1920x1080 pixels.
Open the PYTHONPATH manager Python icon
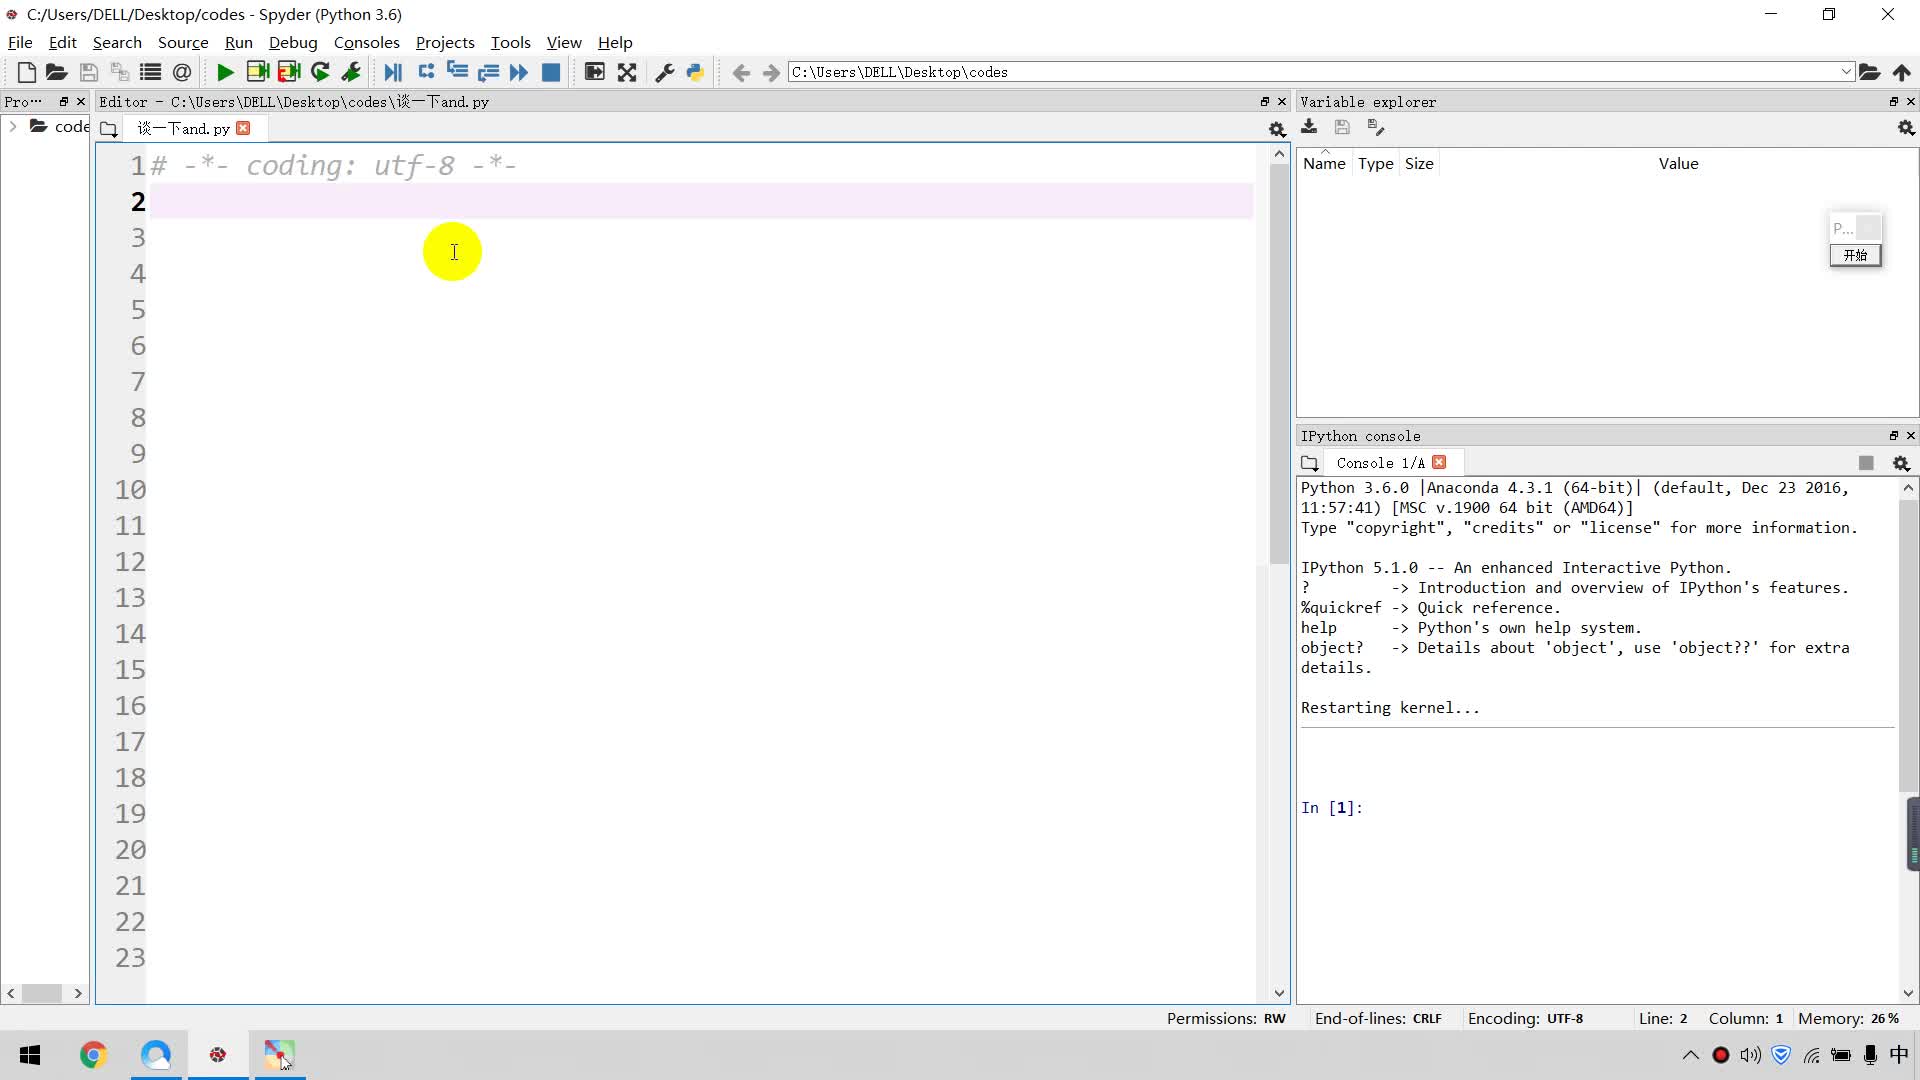[x=695, y=72]
